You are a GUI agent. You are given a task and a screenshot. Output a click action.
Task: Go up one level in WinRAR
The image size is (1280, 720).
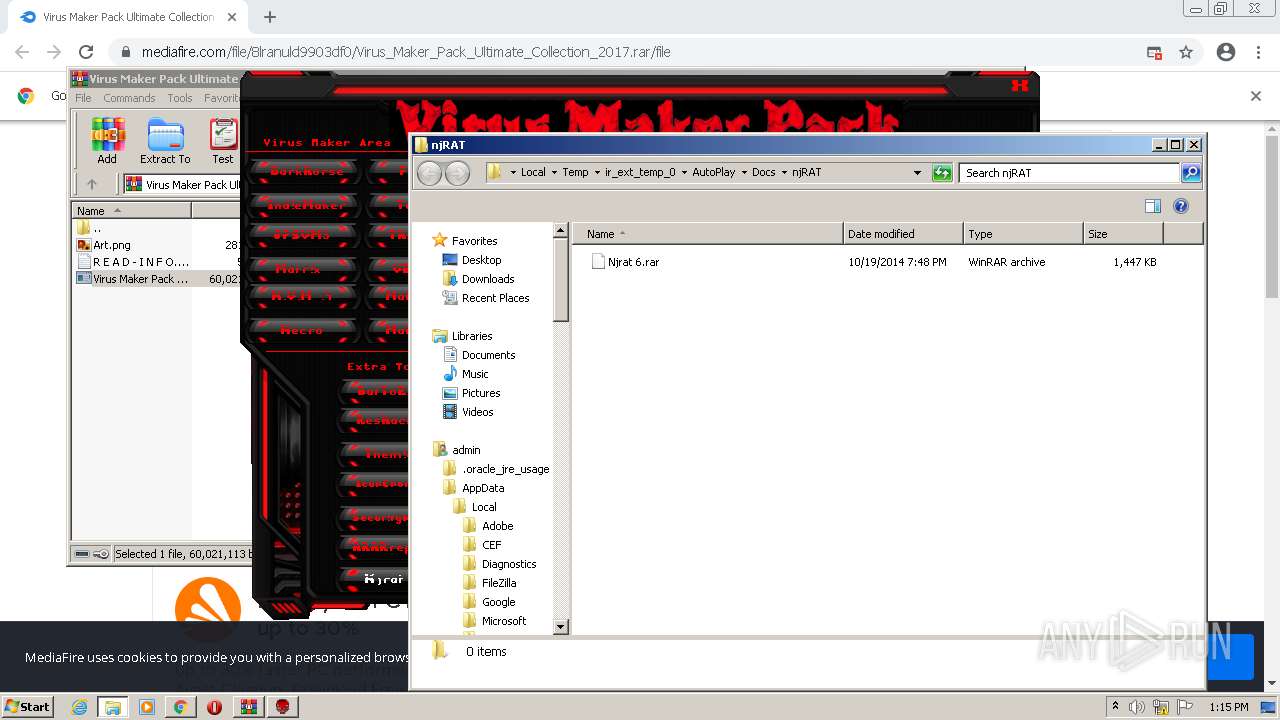point(92,184)
